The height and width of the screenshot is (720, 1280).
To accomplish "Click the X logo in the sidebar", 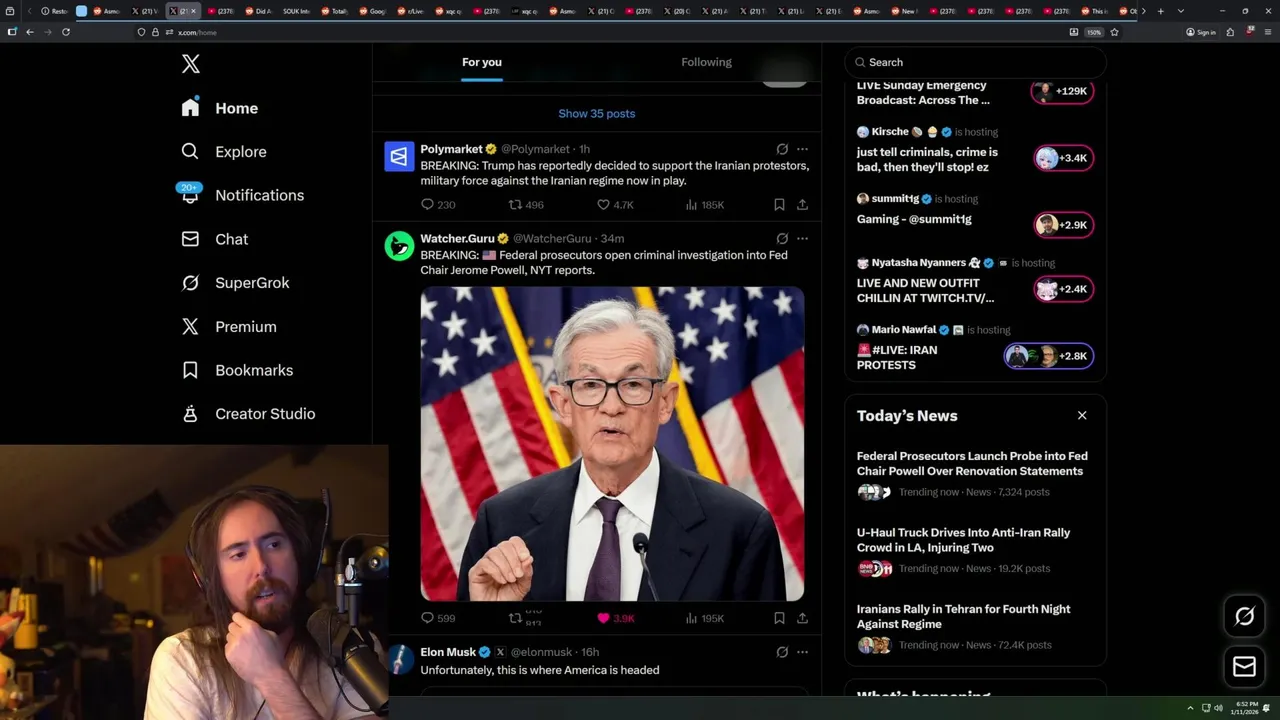I will [191, 64].
